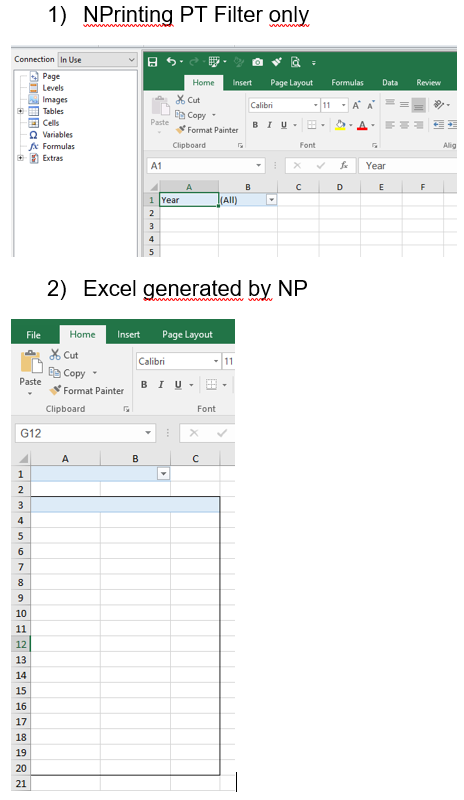
Task: Click camera icon in template editor quick toolbar
Action: coord(258,62)
